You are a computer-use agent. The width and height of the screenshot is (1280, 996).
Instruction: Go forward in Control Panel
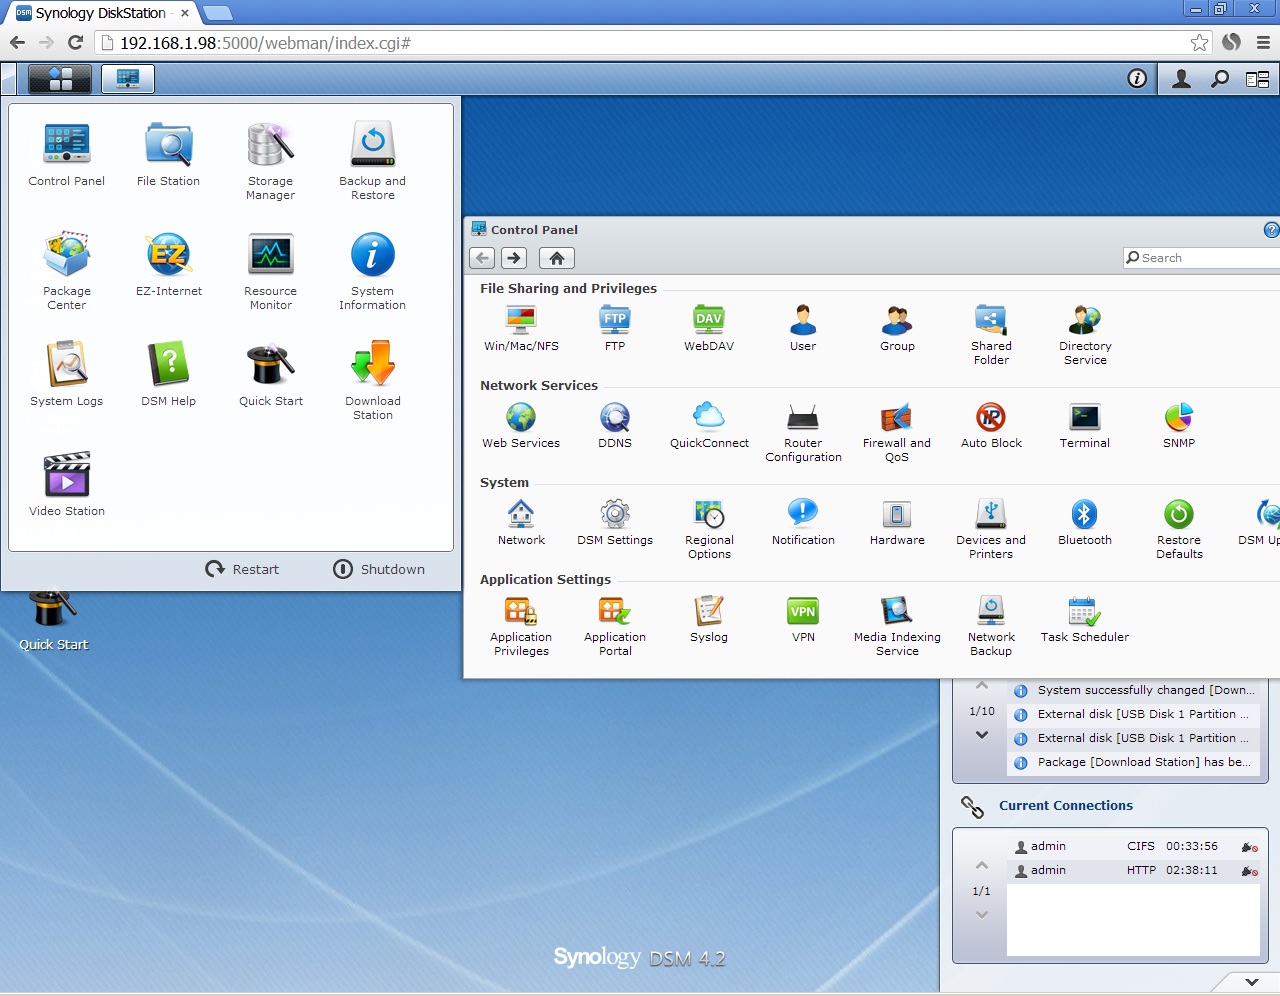tap(514, 258)
